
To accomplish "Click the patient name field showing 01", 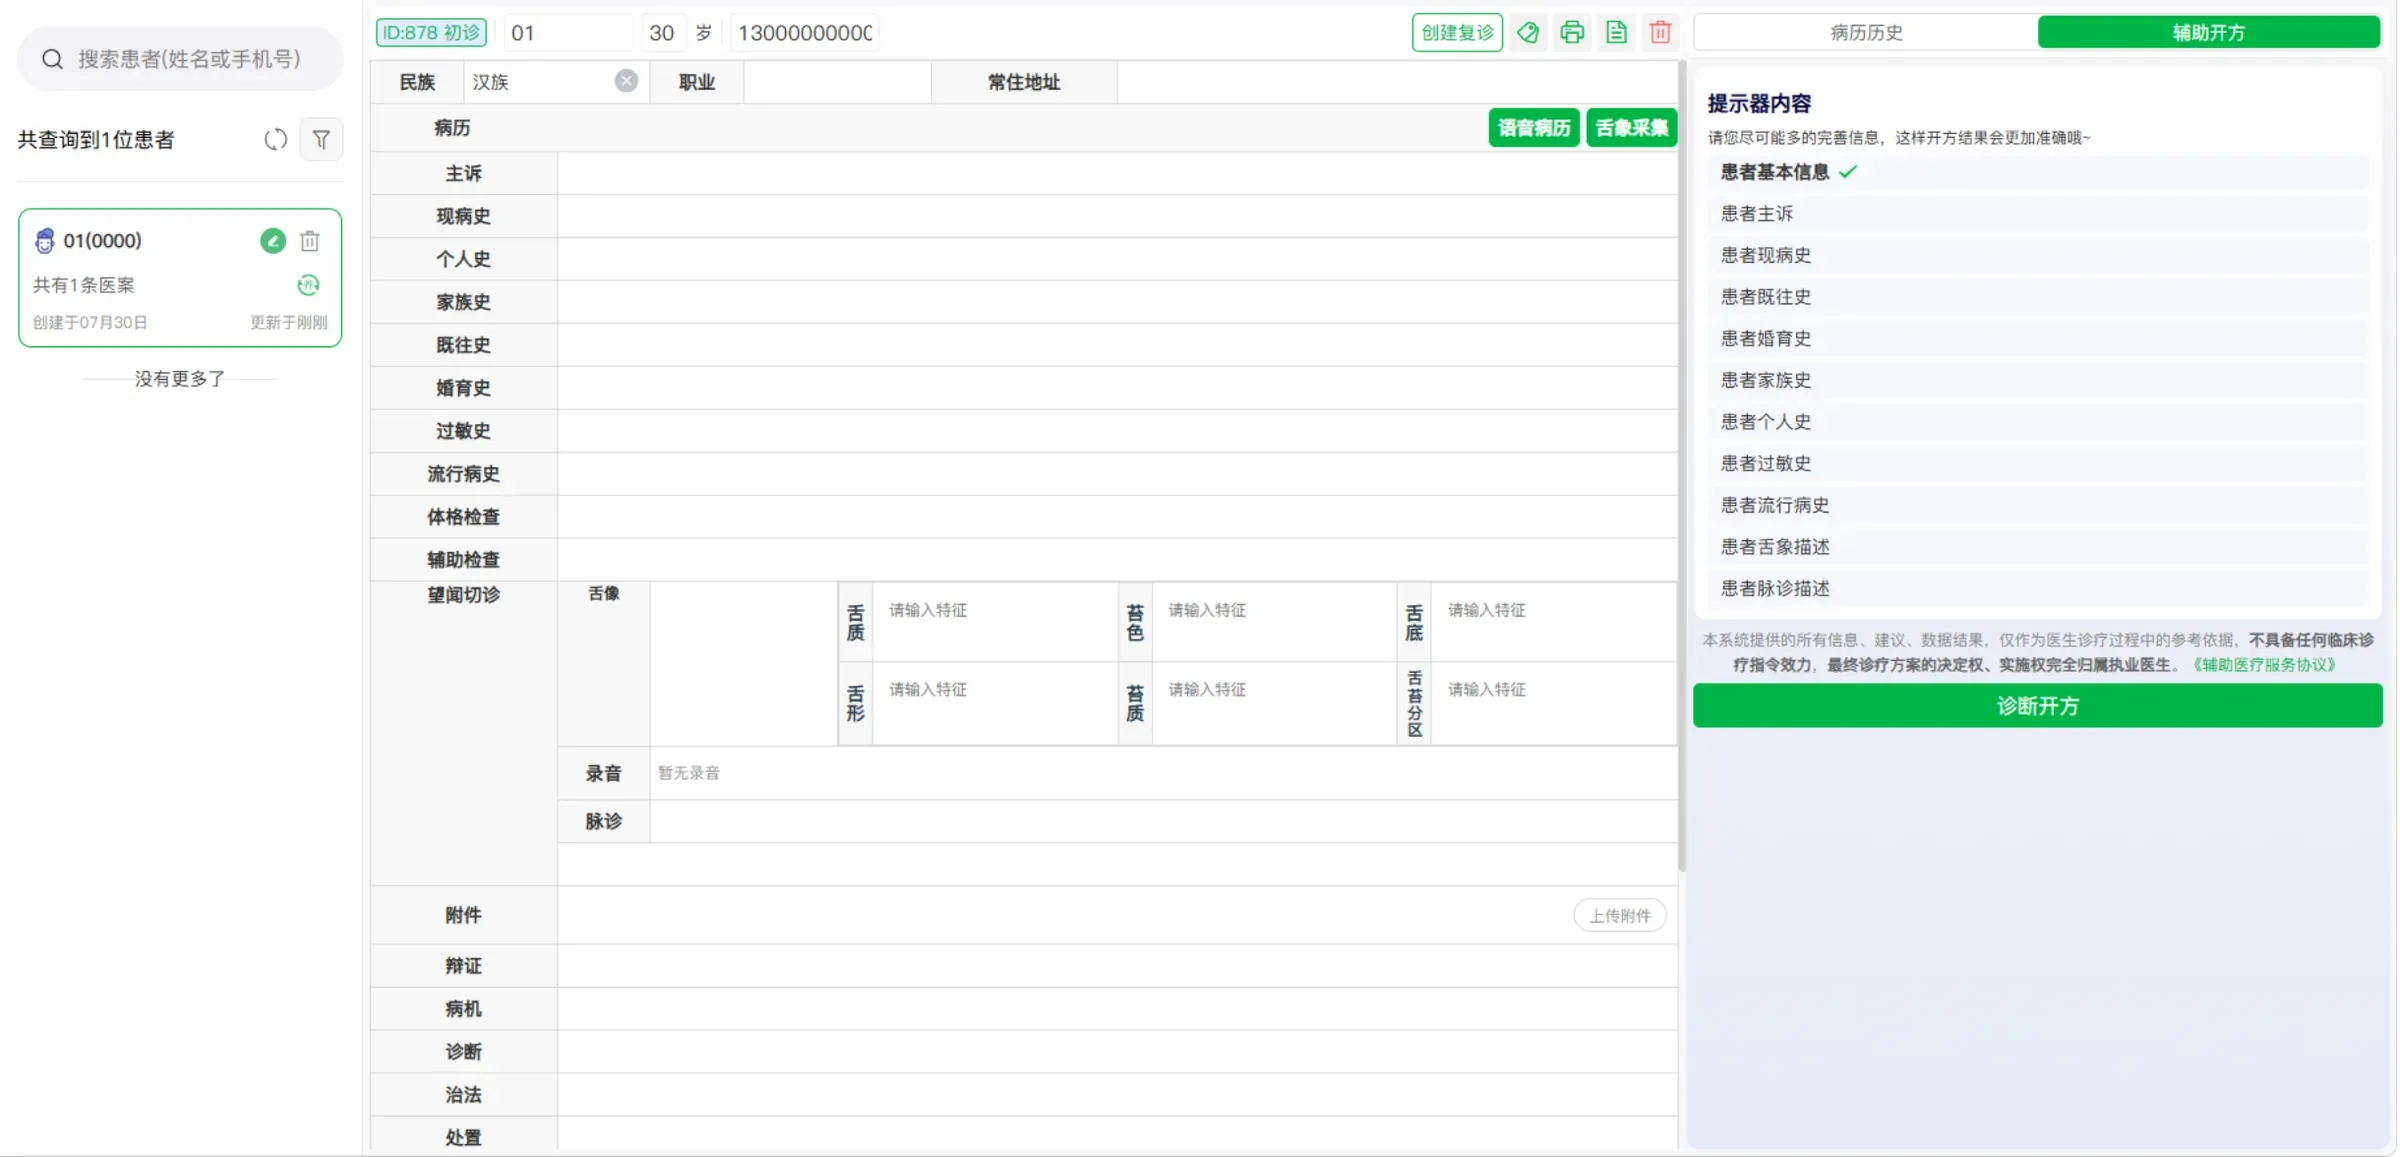I will point(568,33).
